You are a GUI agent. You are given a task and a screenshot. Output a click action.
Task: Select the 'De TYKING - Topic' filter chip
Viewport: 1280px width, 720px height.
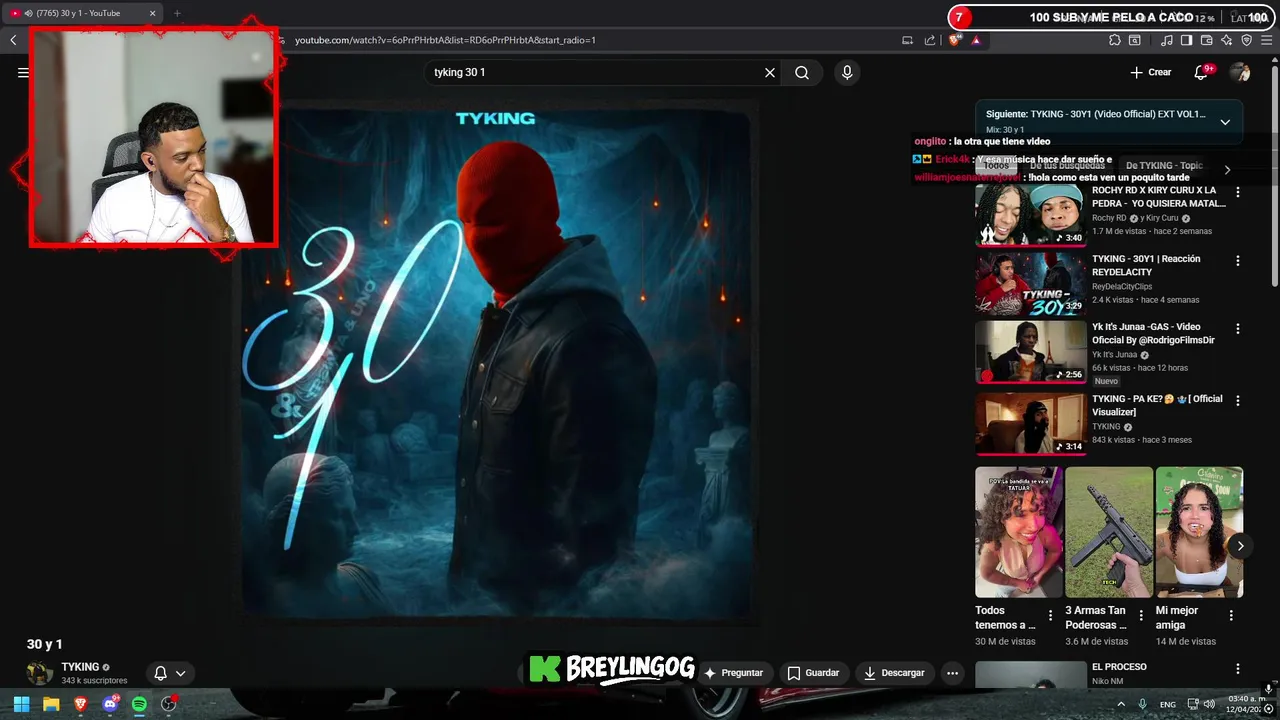(1164, 166)
